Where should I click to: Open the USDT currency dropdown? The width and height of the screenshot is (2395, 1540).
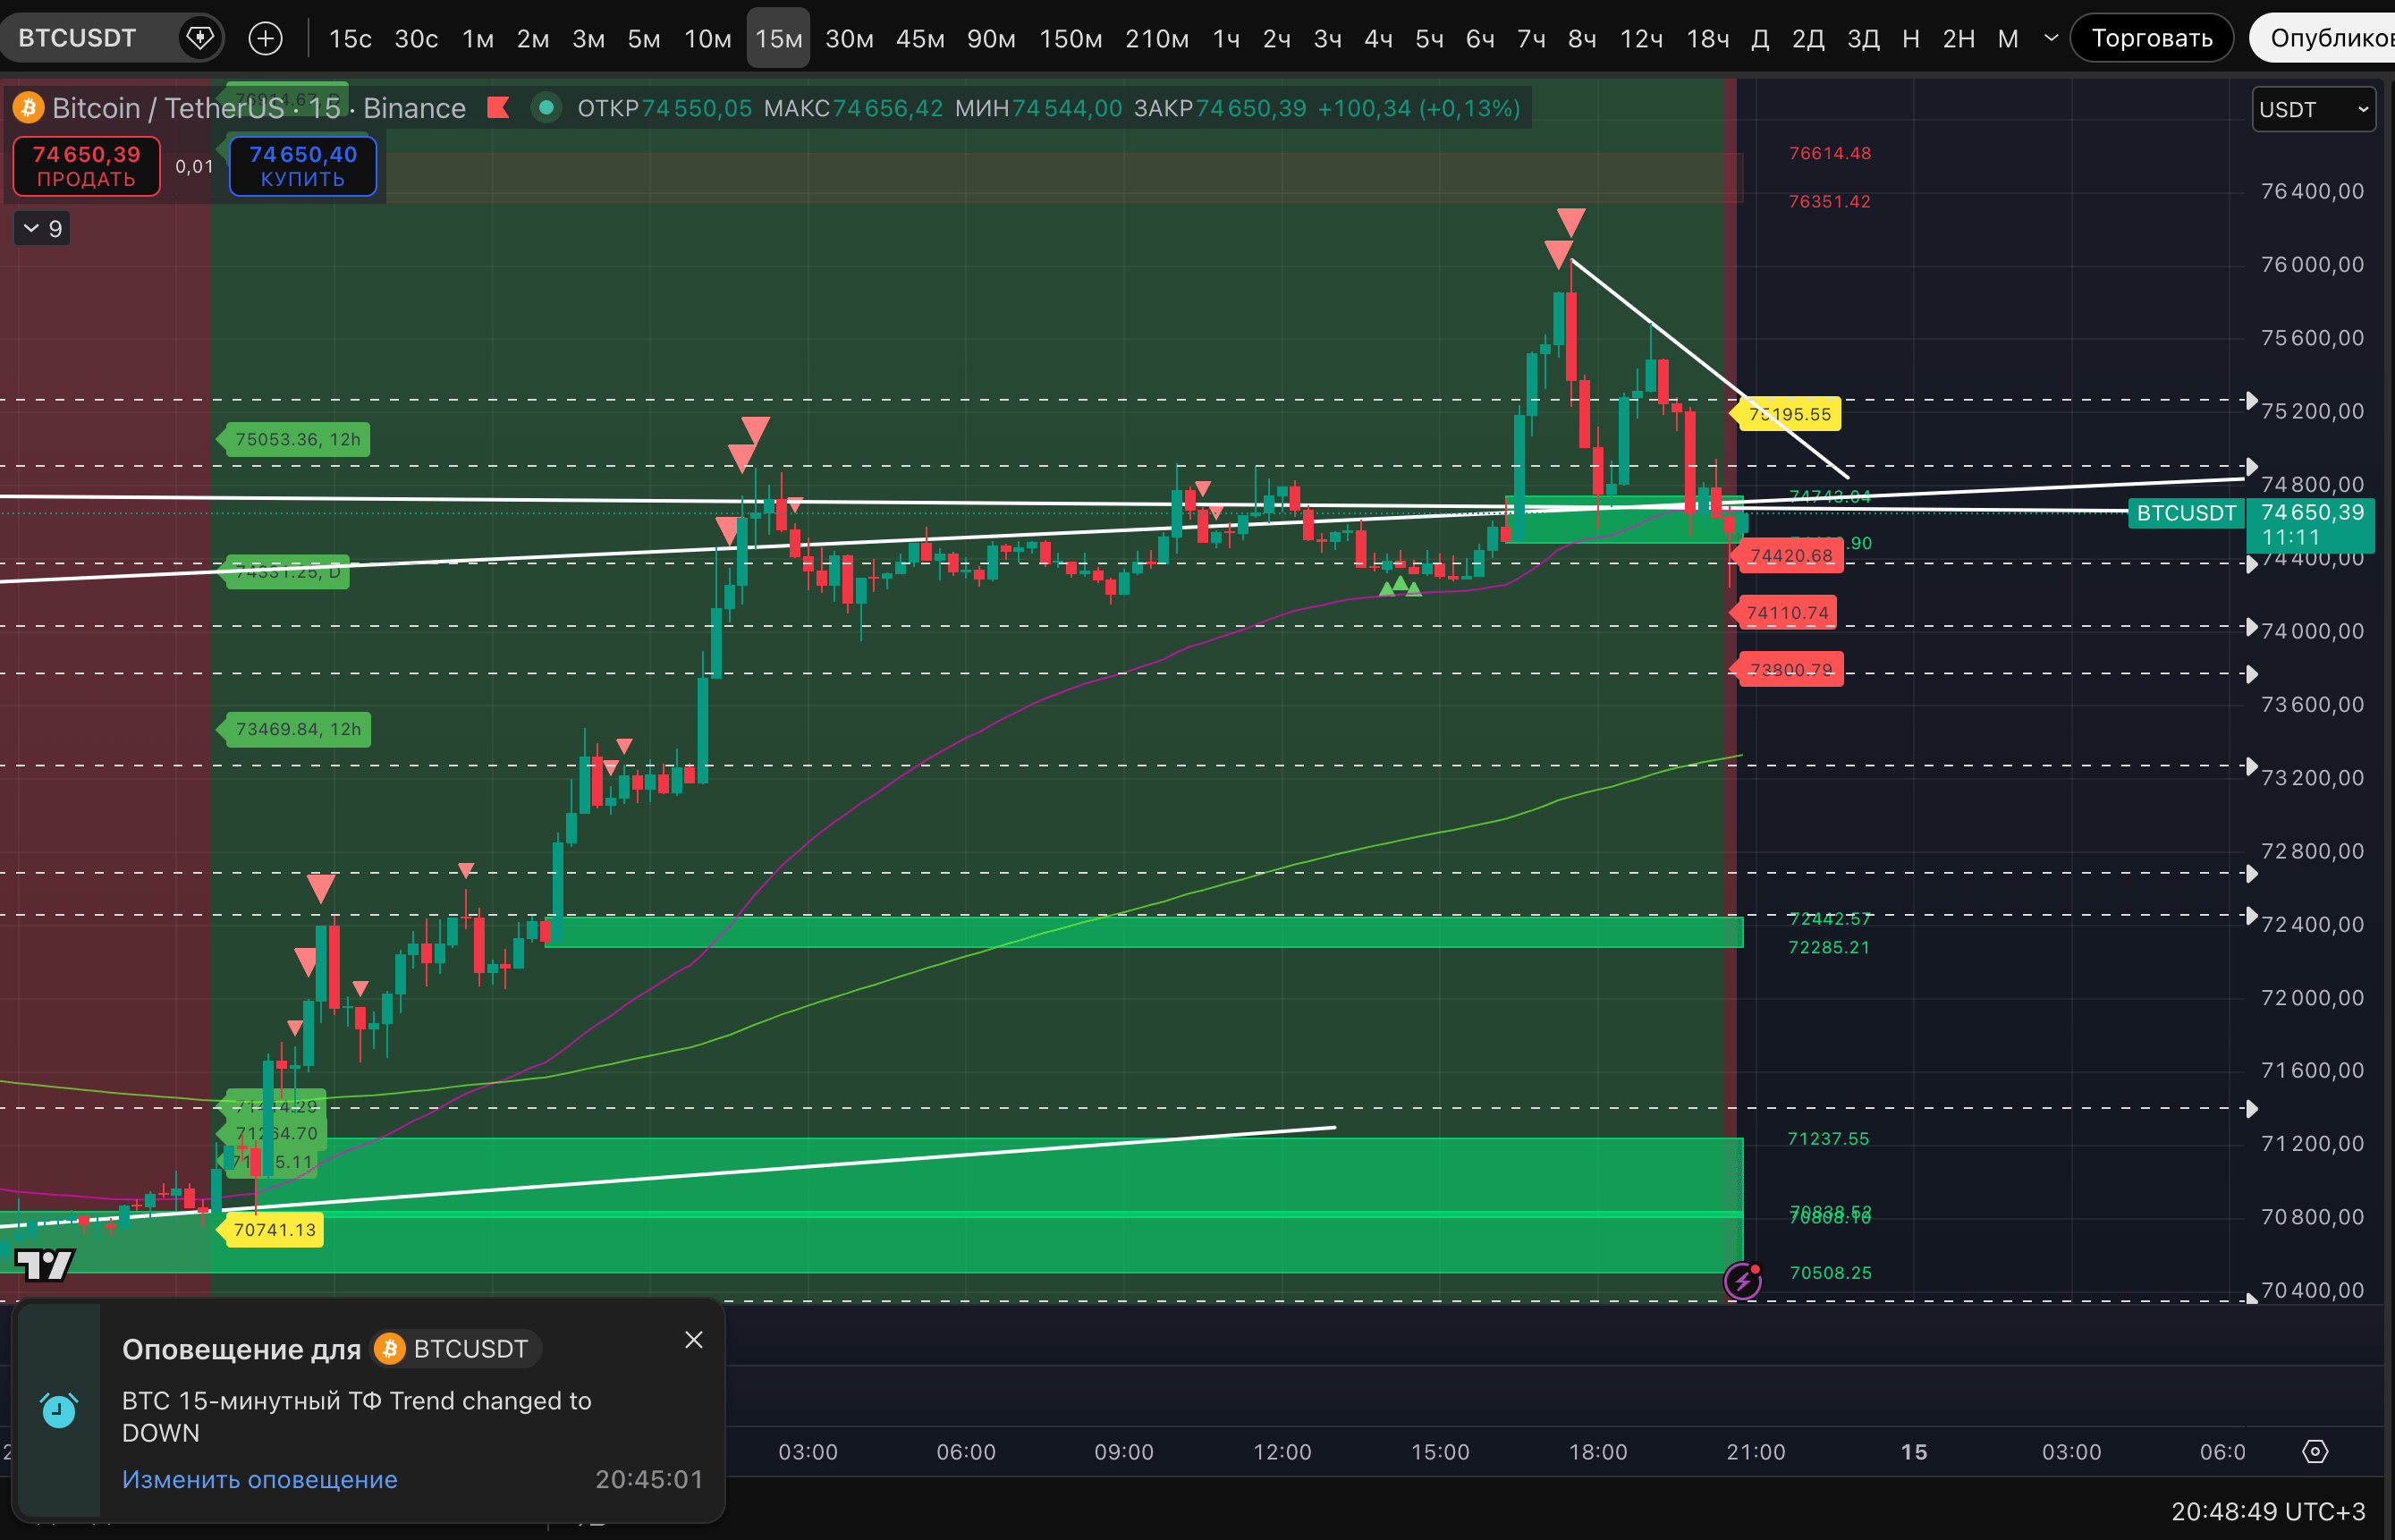[2314, 109]
